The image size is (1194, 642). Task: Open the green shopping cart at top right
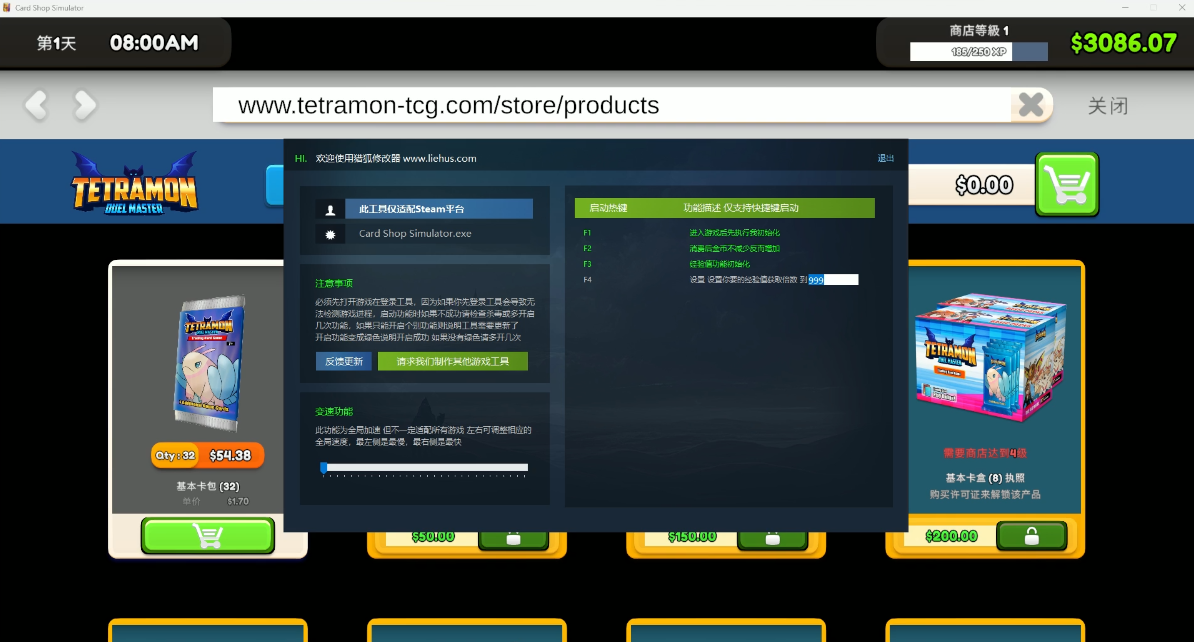pos(1067,184)
